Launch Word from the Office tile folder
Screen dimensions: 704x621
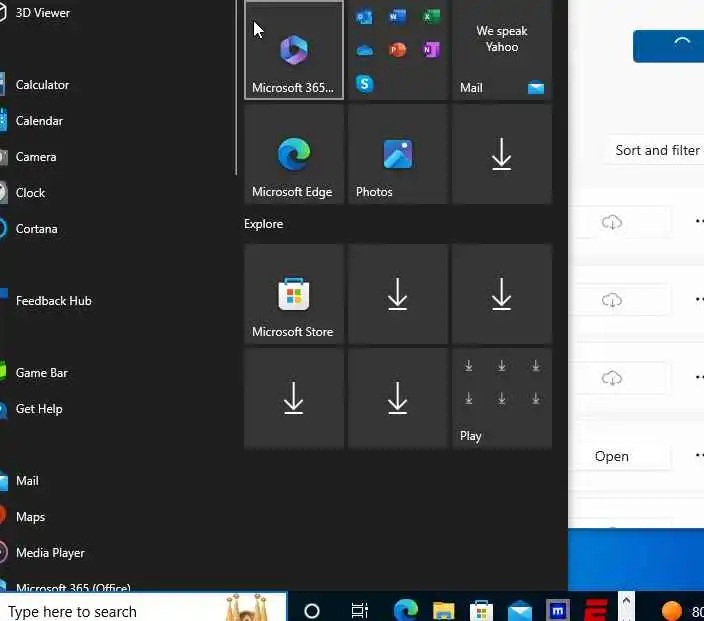[397, 17]
